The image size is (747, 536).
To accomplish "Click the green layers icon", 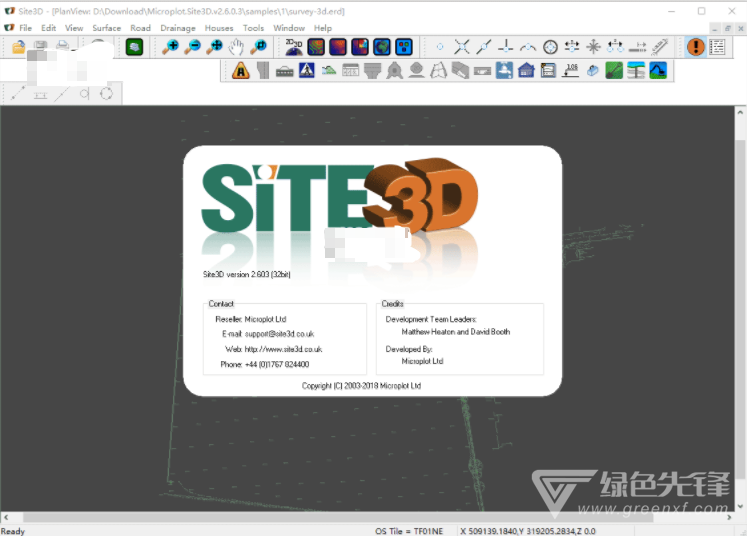I will tap(134, 47).
